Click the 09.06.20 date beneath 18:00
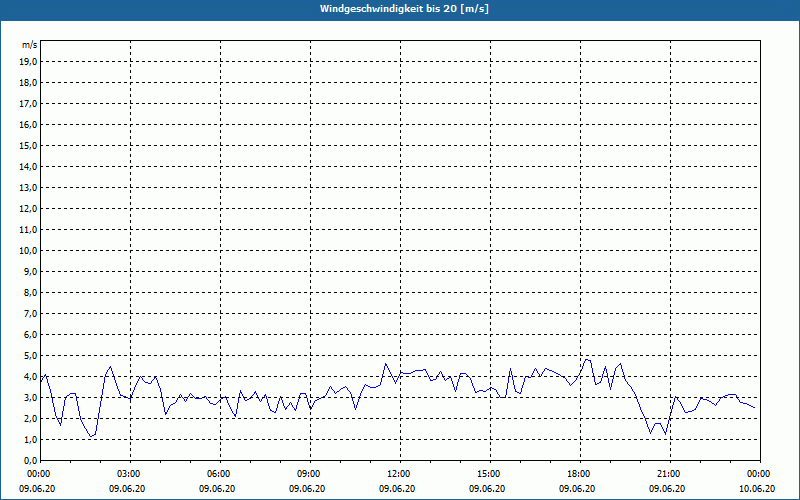 click(x=577, y=488)
